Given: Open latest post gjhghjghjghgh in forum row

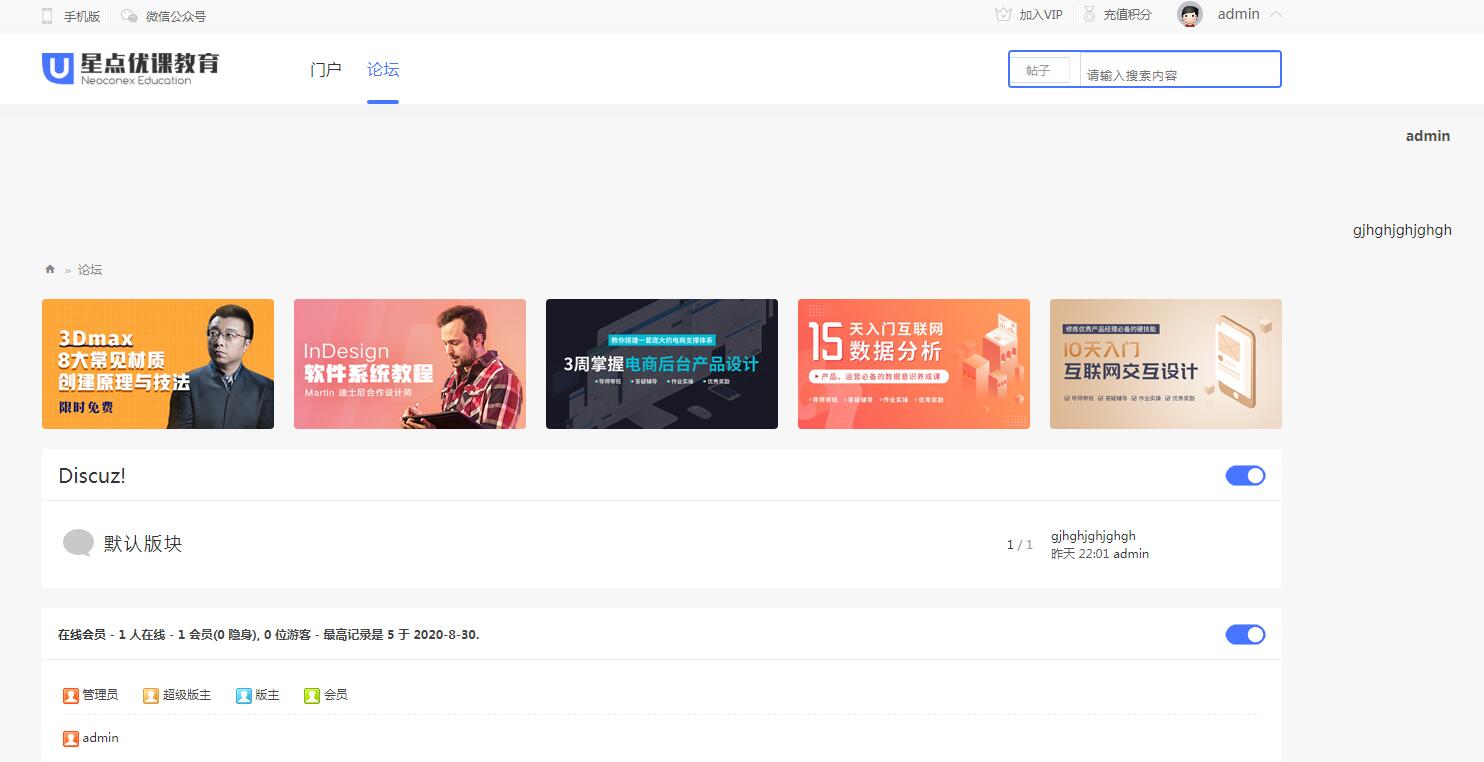Looking at the screenshot, I should (x=1094, y=536).
